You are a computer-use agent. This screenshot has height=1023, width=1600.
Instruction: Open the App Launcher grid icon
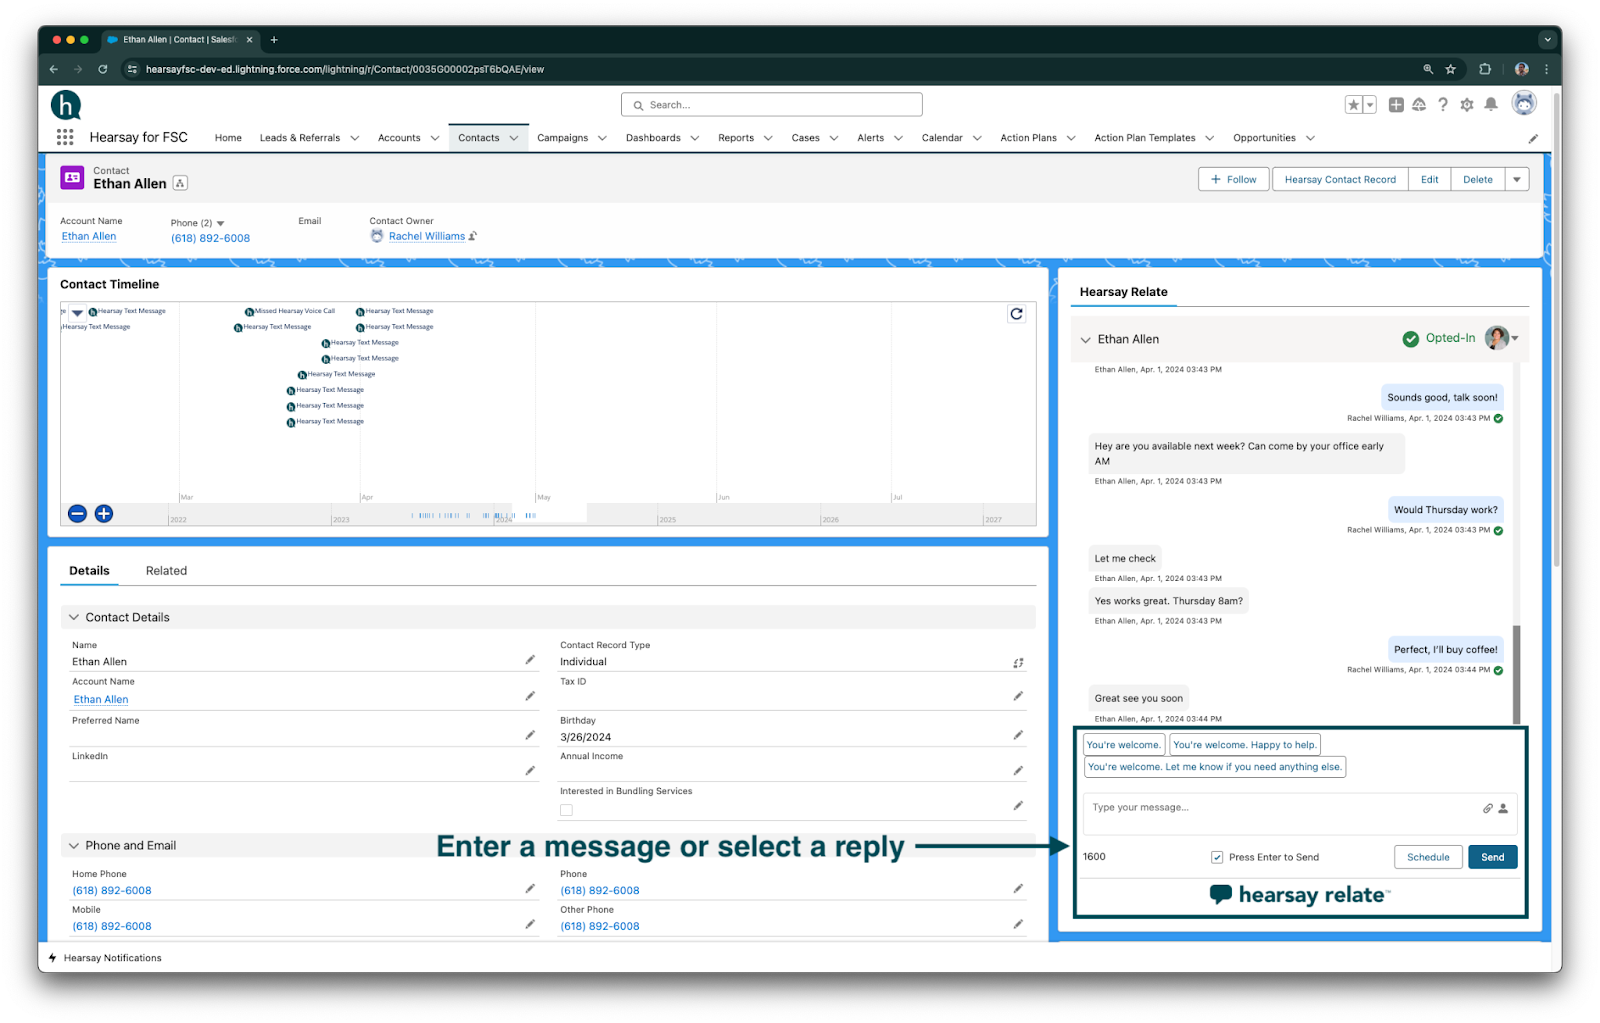pos(65,137)
